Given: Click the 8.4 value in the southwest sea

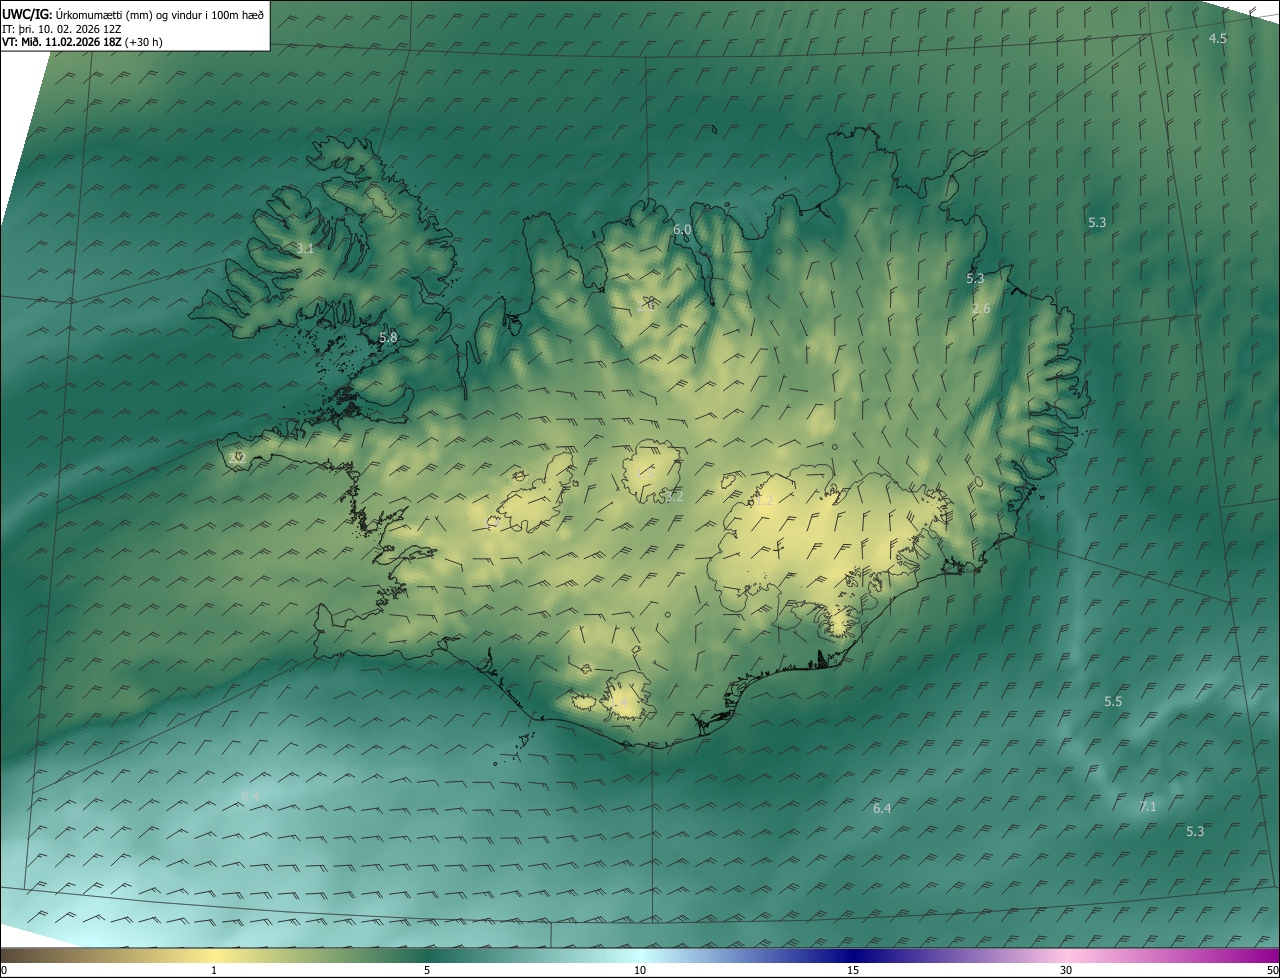Looking at the screenshot, I should [250, 796].
